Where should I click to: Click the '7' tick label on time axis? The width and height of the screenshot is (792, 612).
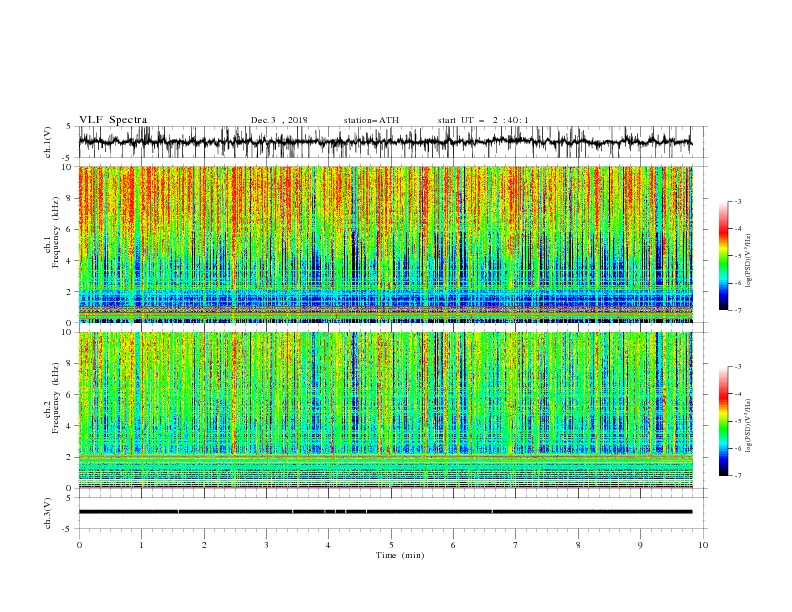(516, 545)
